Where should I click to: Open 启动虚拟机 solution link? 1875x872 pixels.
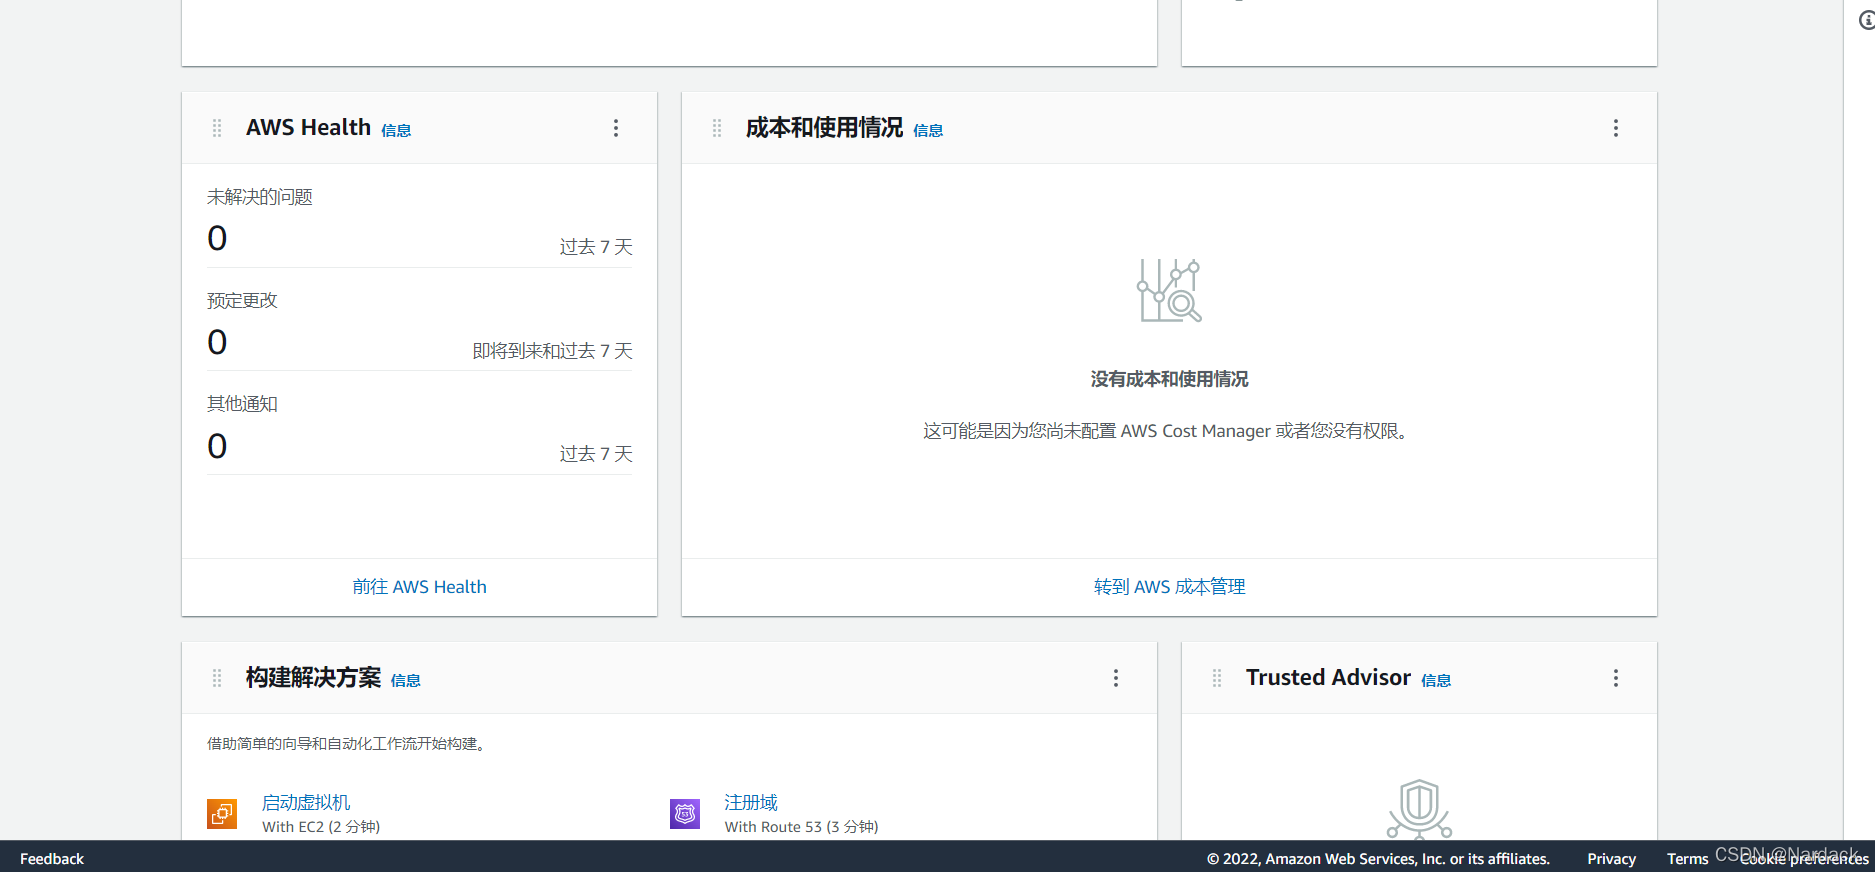(306, 802)
